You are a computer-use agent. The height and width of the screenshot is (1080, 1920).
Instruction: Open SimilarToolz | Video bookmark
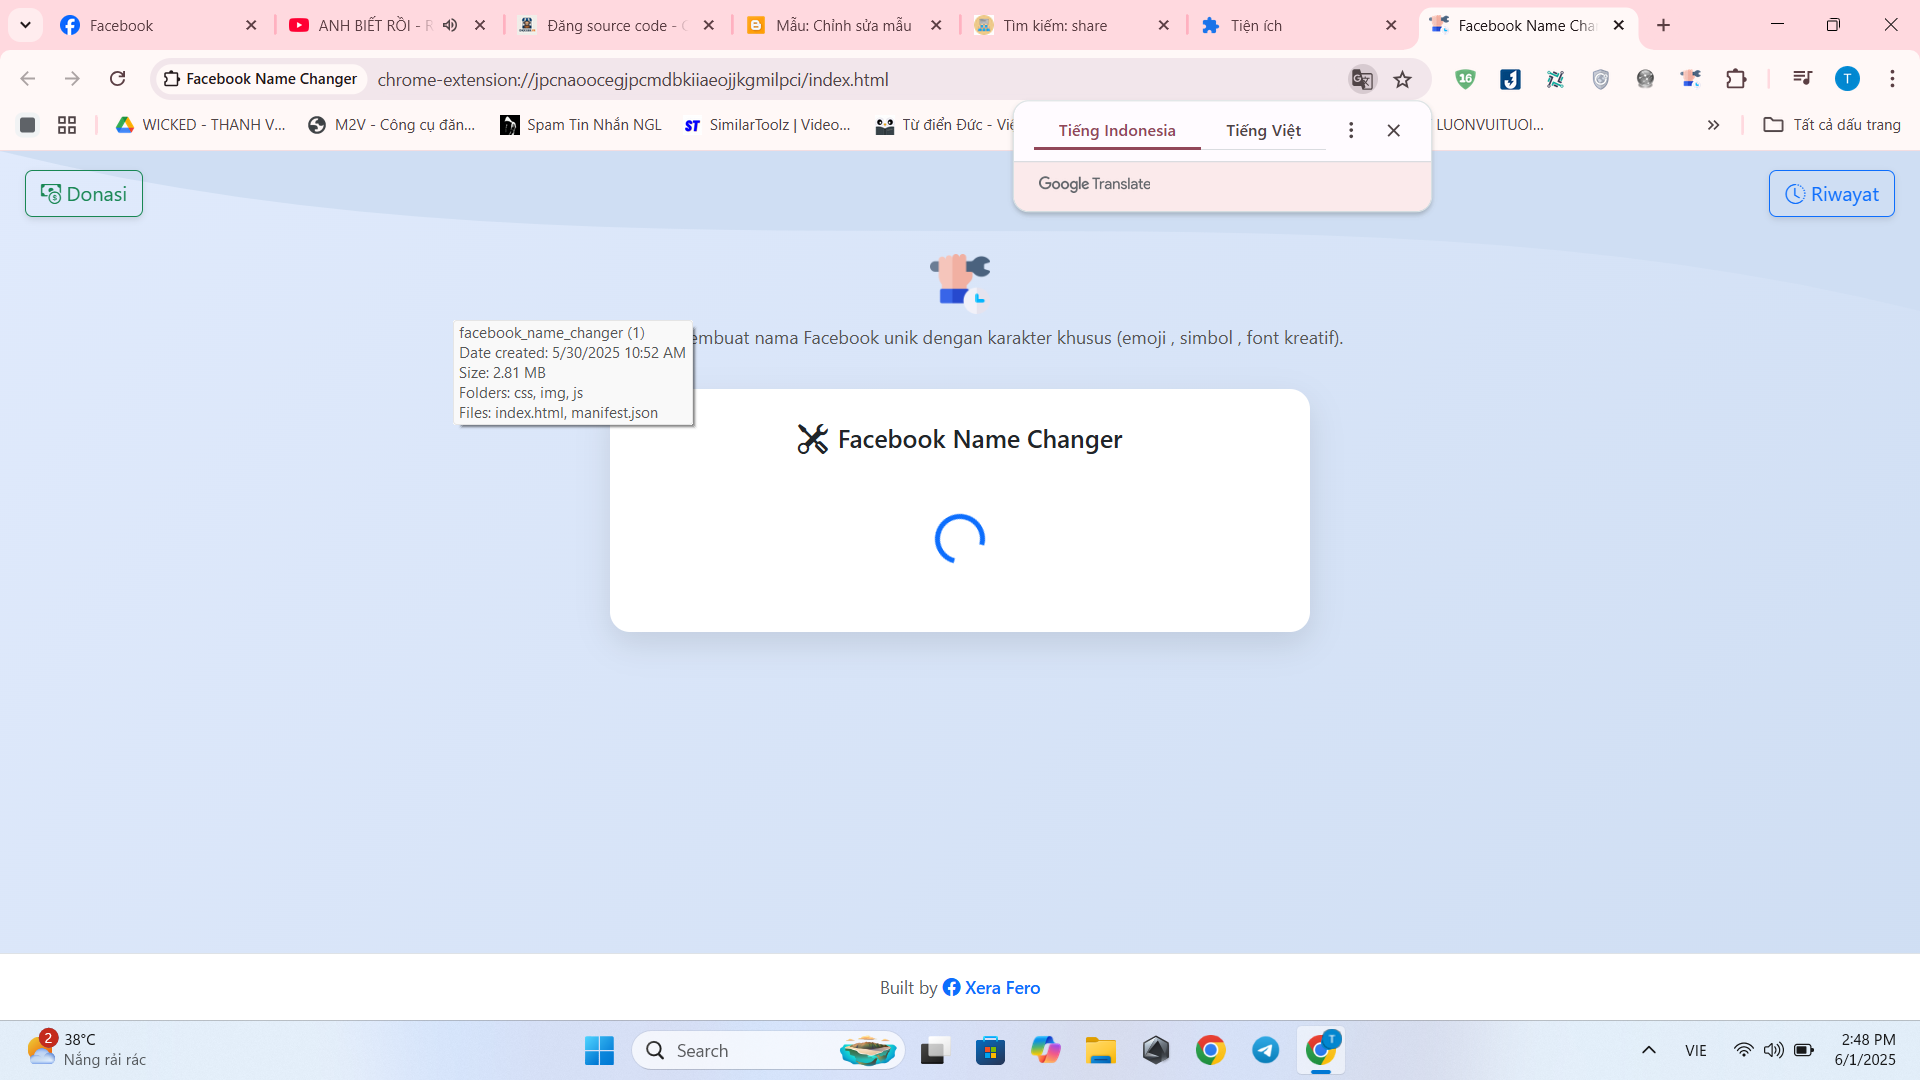click(x=768, y=125)
